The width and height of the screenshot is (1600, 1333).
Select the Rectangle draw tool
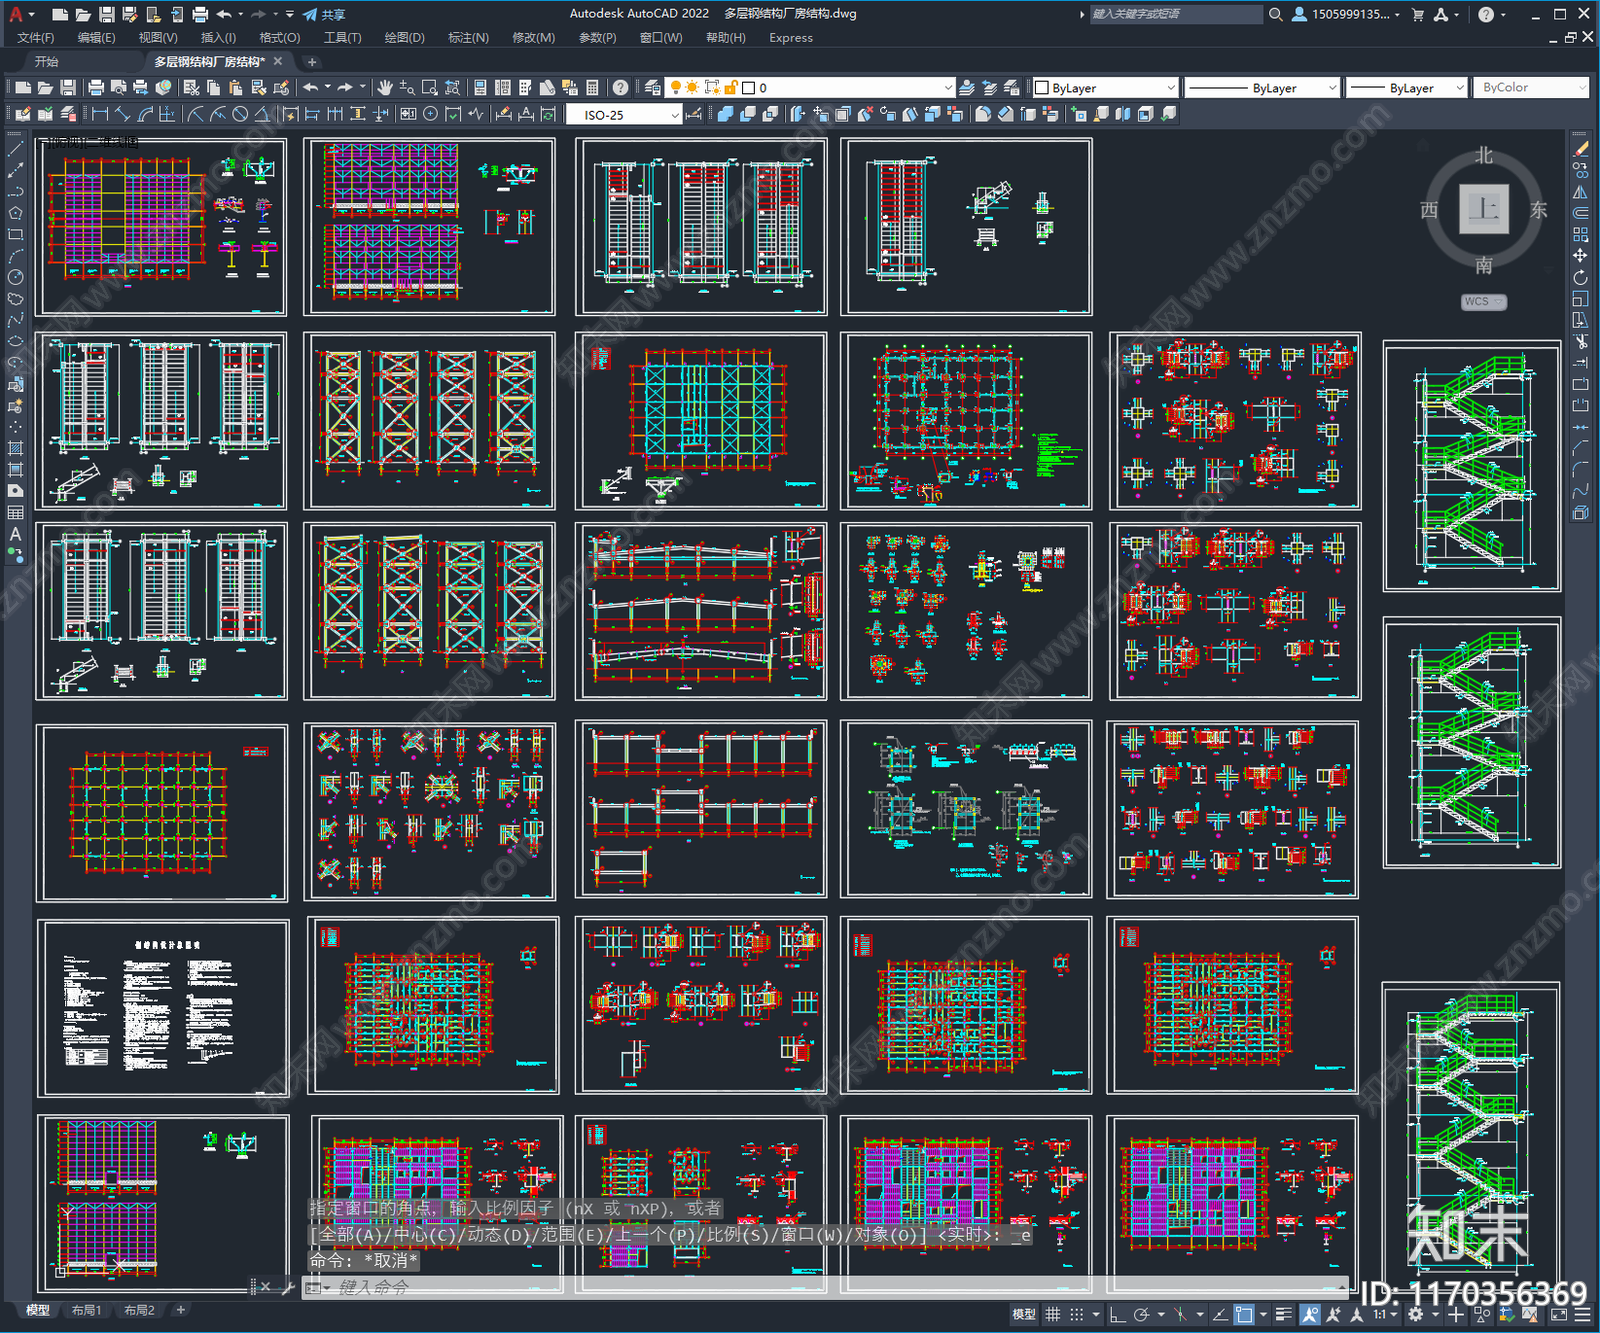coord(15,235)
